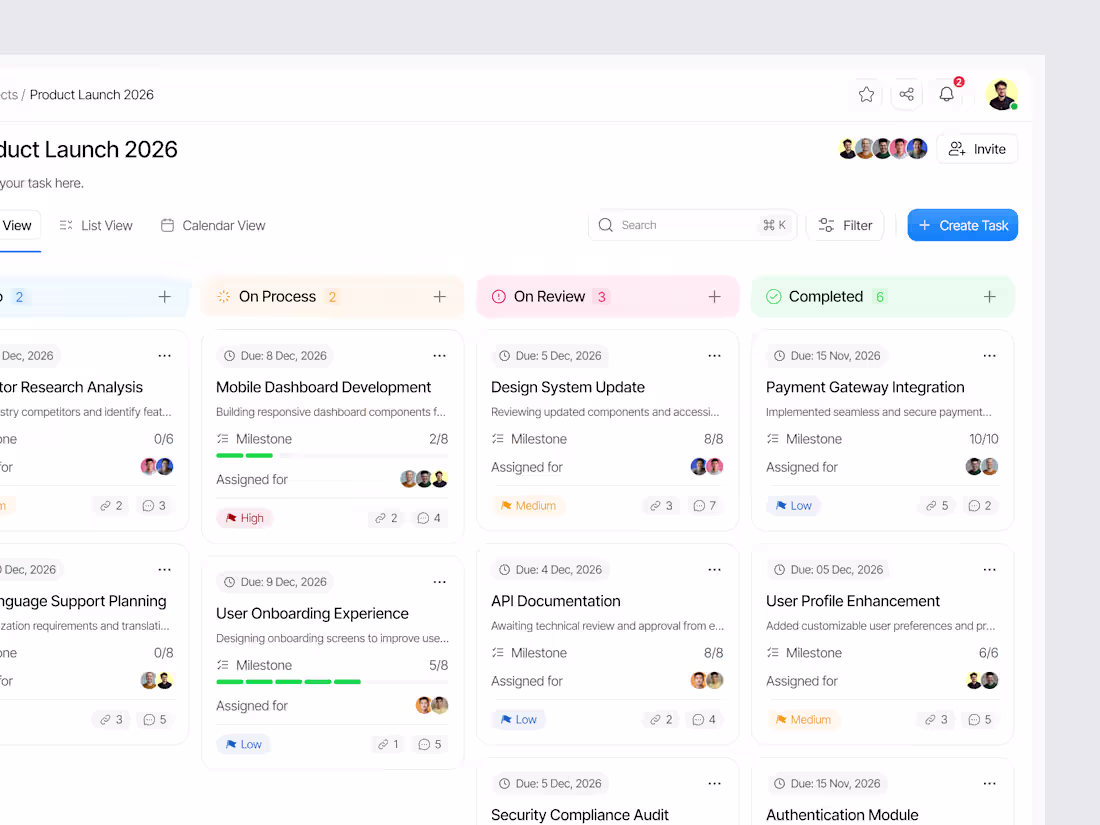Click assignee avatars on API Documentation card
Viewport: 1100px width, 825px height.
(706, 680)
